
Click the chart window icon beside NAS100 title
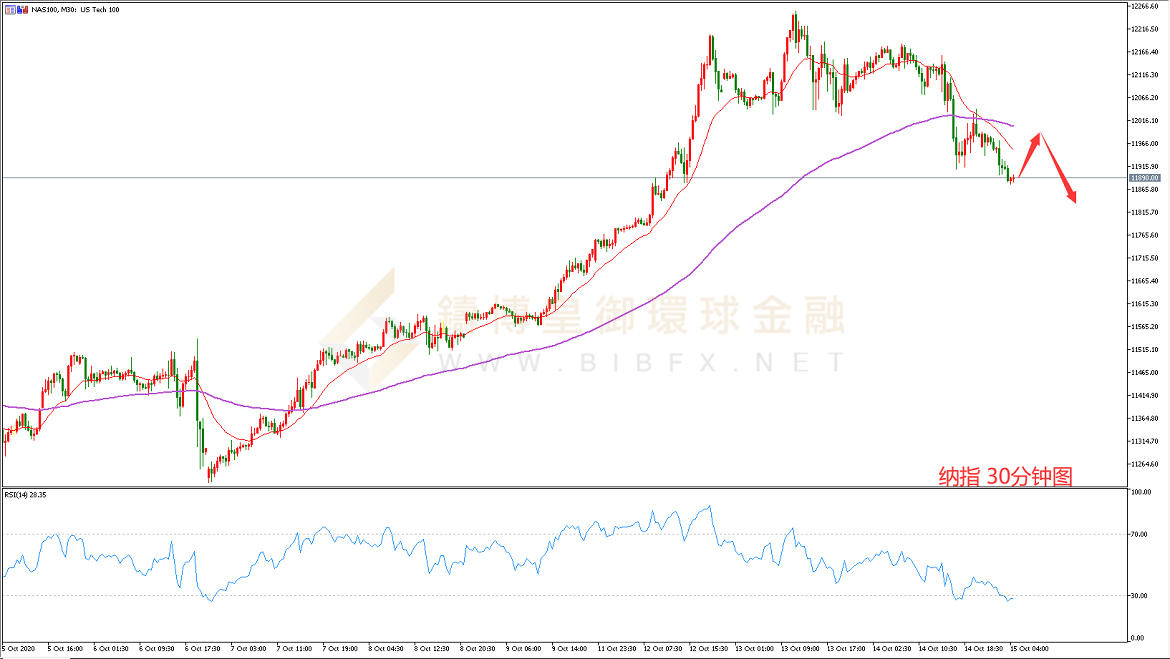pos(9,8)
